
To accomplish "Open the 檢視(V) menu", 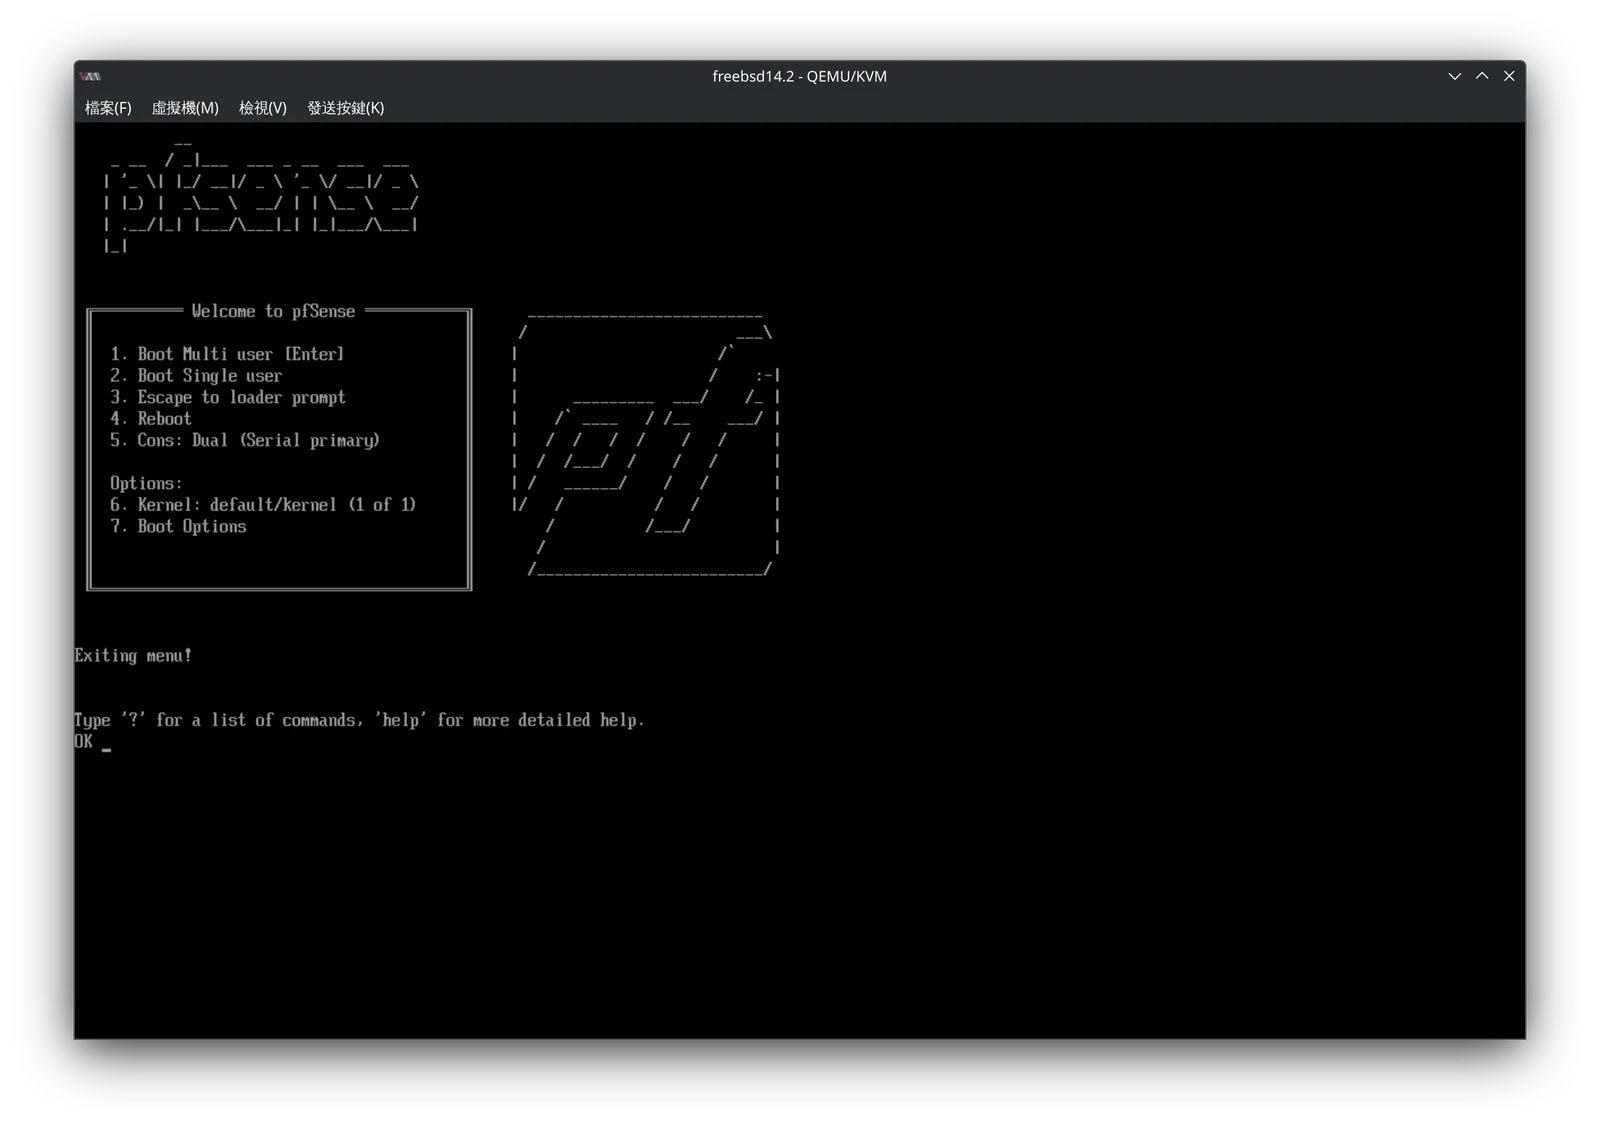I will tap(263, 108).
